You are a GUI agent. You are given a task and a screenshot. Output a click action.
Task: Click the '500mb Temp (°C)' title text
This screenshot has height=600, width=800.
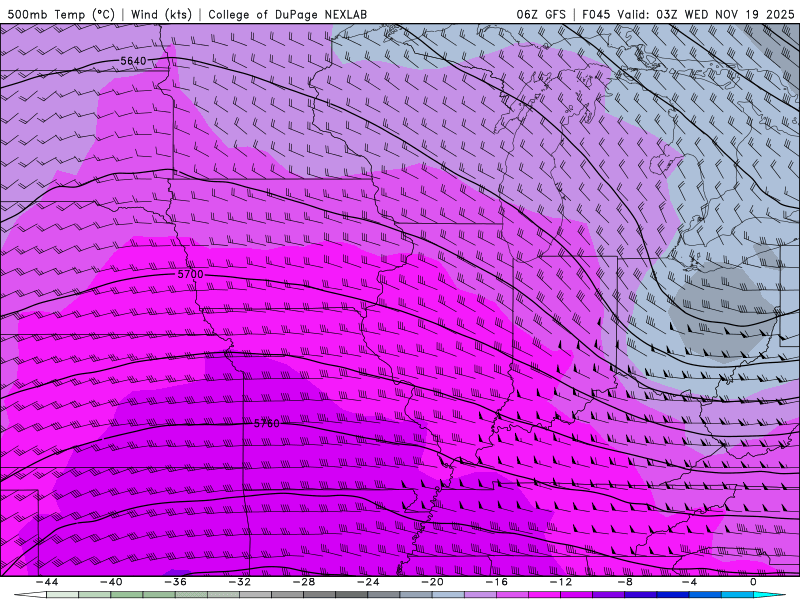tap(61, 14)
